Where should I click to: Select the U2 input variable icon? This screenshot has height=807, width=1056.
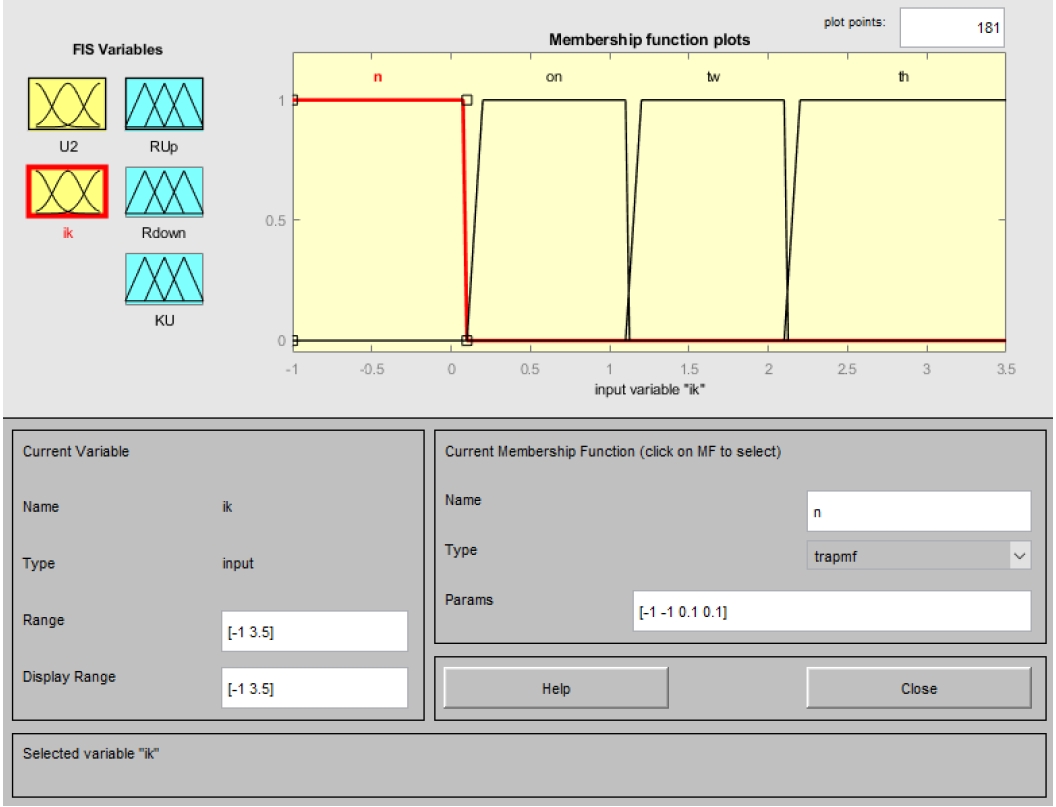66,105
